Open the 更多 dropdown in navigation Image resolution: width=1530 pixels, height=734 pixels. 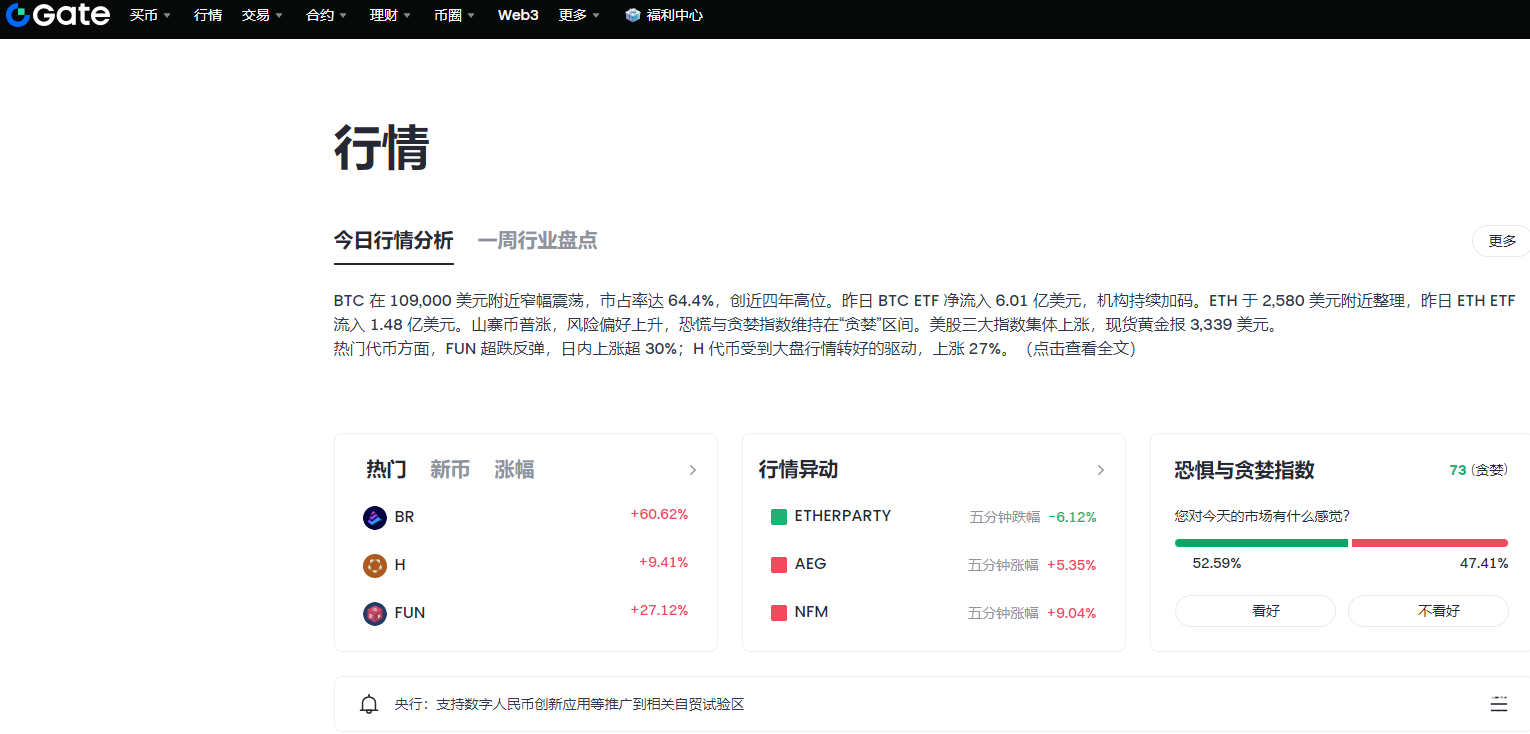pyautogui.click(x=579, y=16)
